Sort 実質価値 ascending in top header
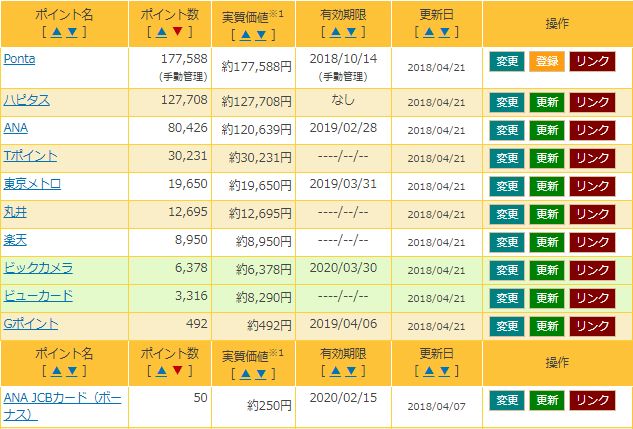 [245, 35]
